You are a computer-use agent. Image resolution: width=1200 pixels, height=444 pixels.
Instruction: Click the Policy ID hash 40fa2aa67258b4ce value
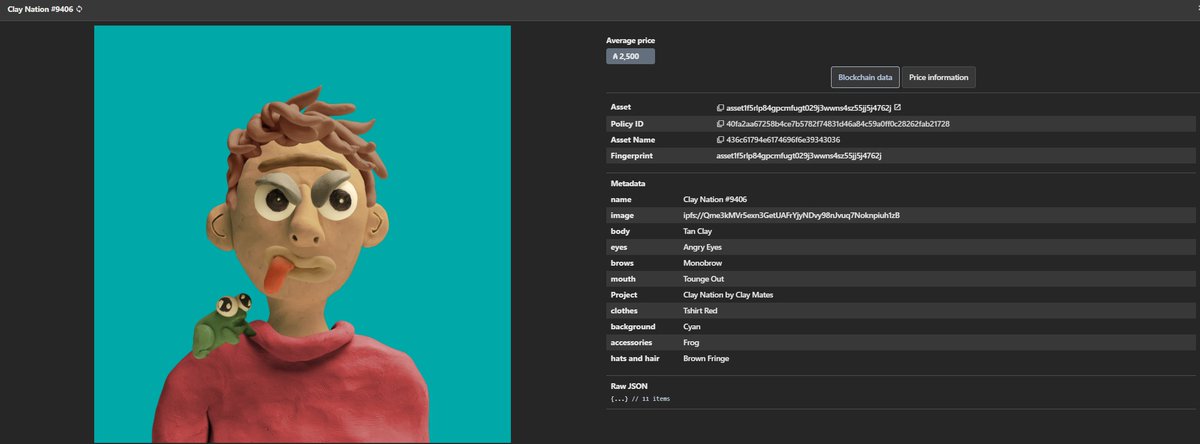pos(837,123)
